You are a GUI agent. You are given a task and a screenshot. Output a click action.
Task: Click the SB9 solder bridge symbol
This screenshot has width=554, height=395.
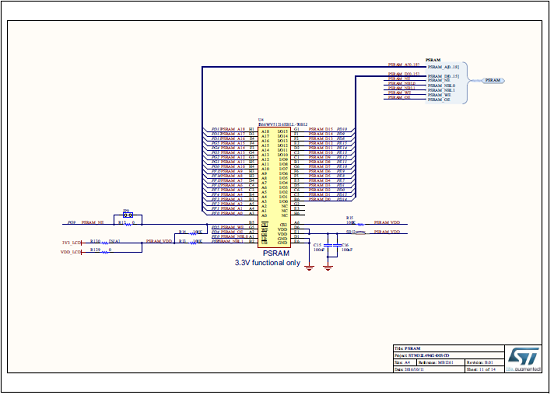coord(128,215)
